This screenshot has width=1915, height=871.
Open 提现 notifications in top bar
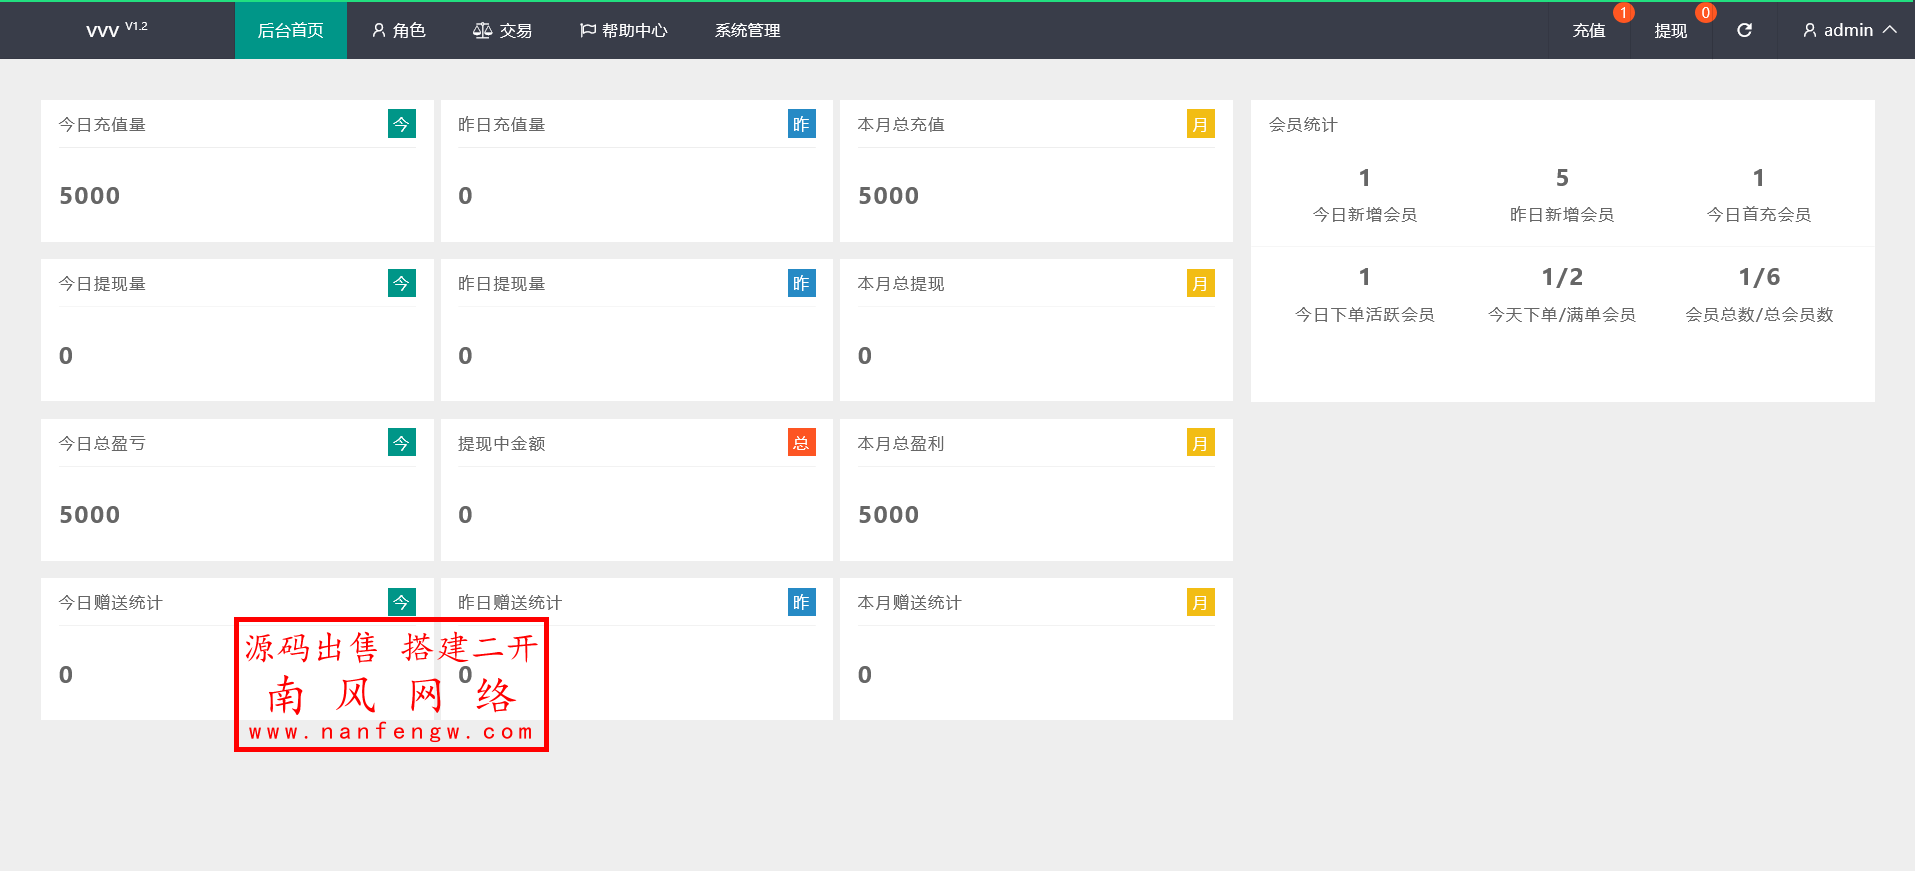click(1670, 30)
